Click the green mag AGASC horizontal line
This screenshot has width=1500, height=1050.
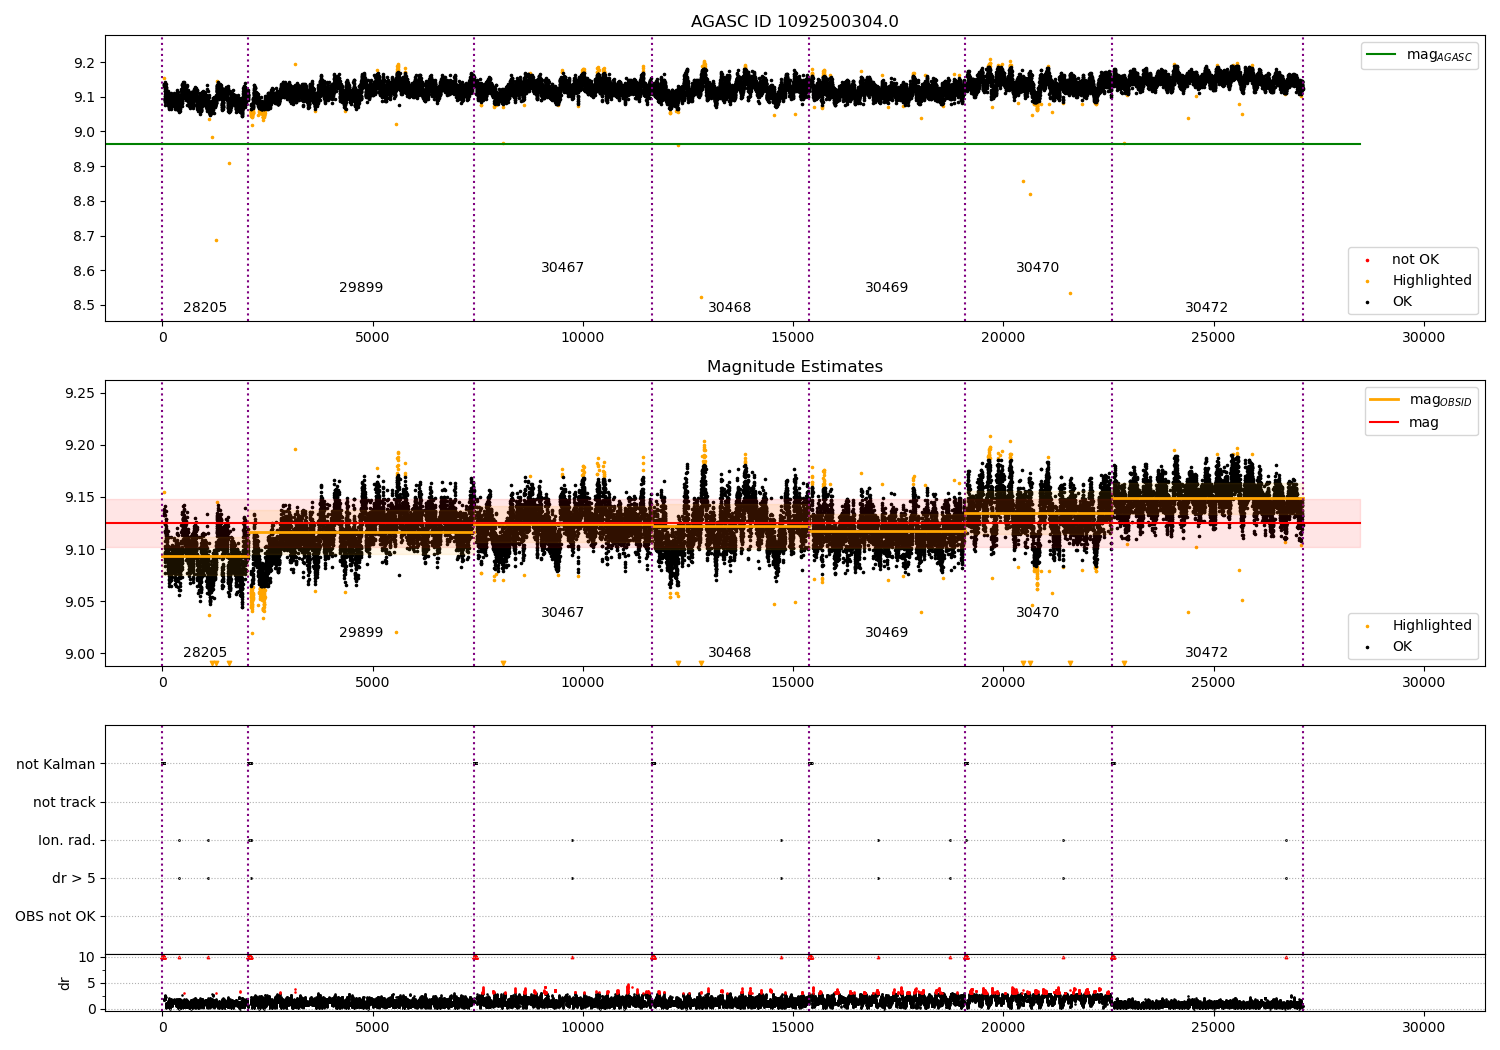732,144
